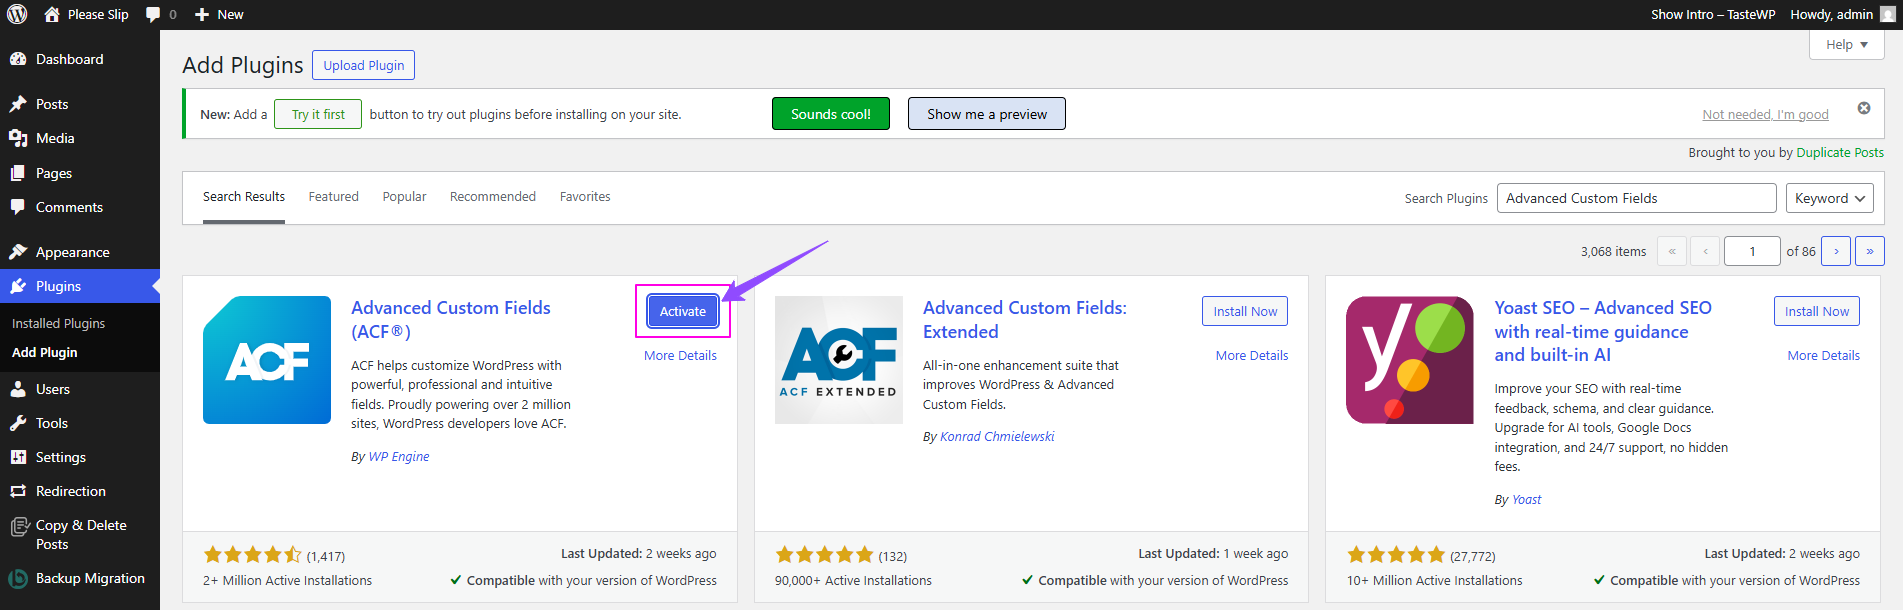The height and width of the screenshot is (610, 1903).
Task: View More Details for ACF Extended
Action: (x=1252, y=356)
